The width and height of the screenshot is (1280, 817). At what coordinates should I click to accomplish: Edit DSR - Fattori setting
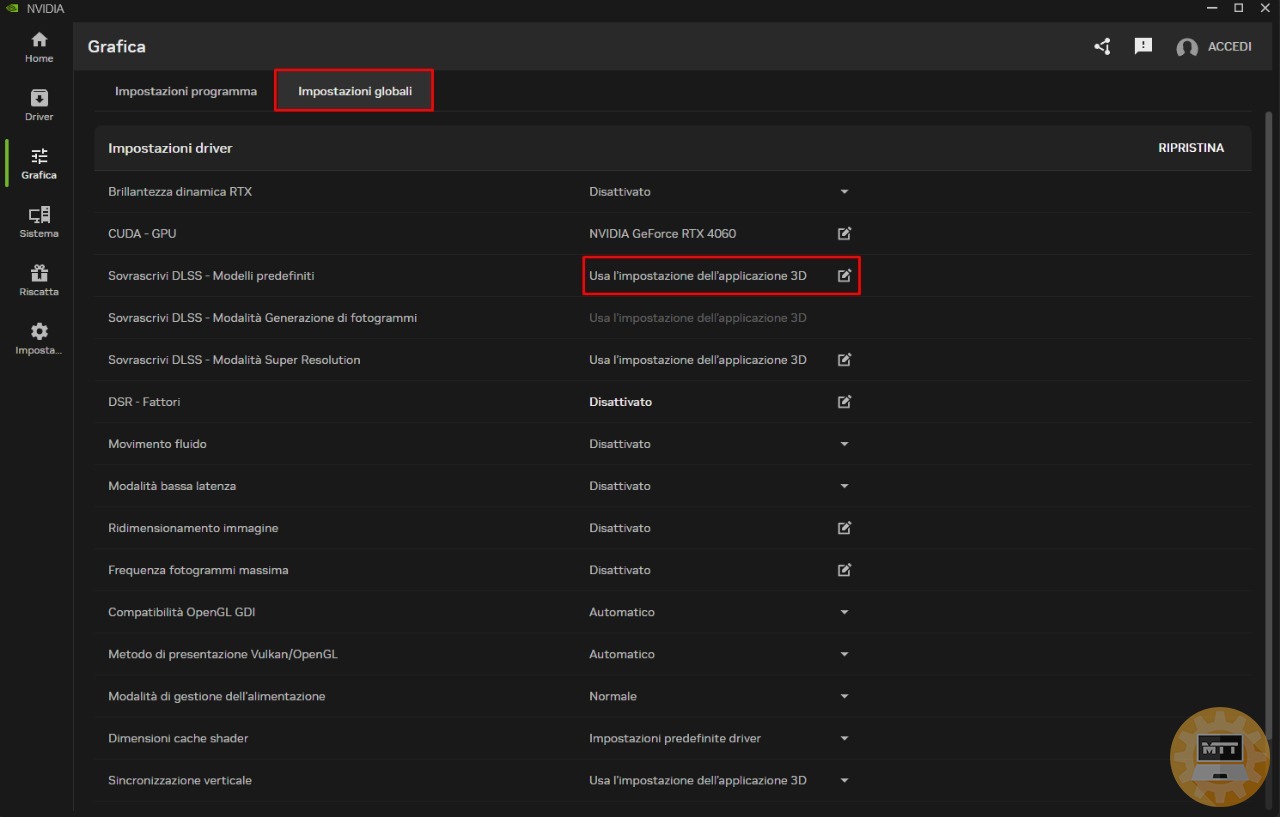click(844, 402)
